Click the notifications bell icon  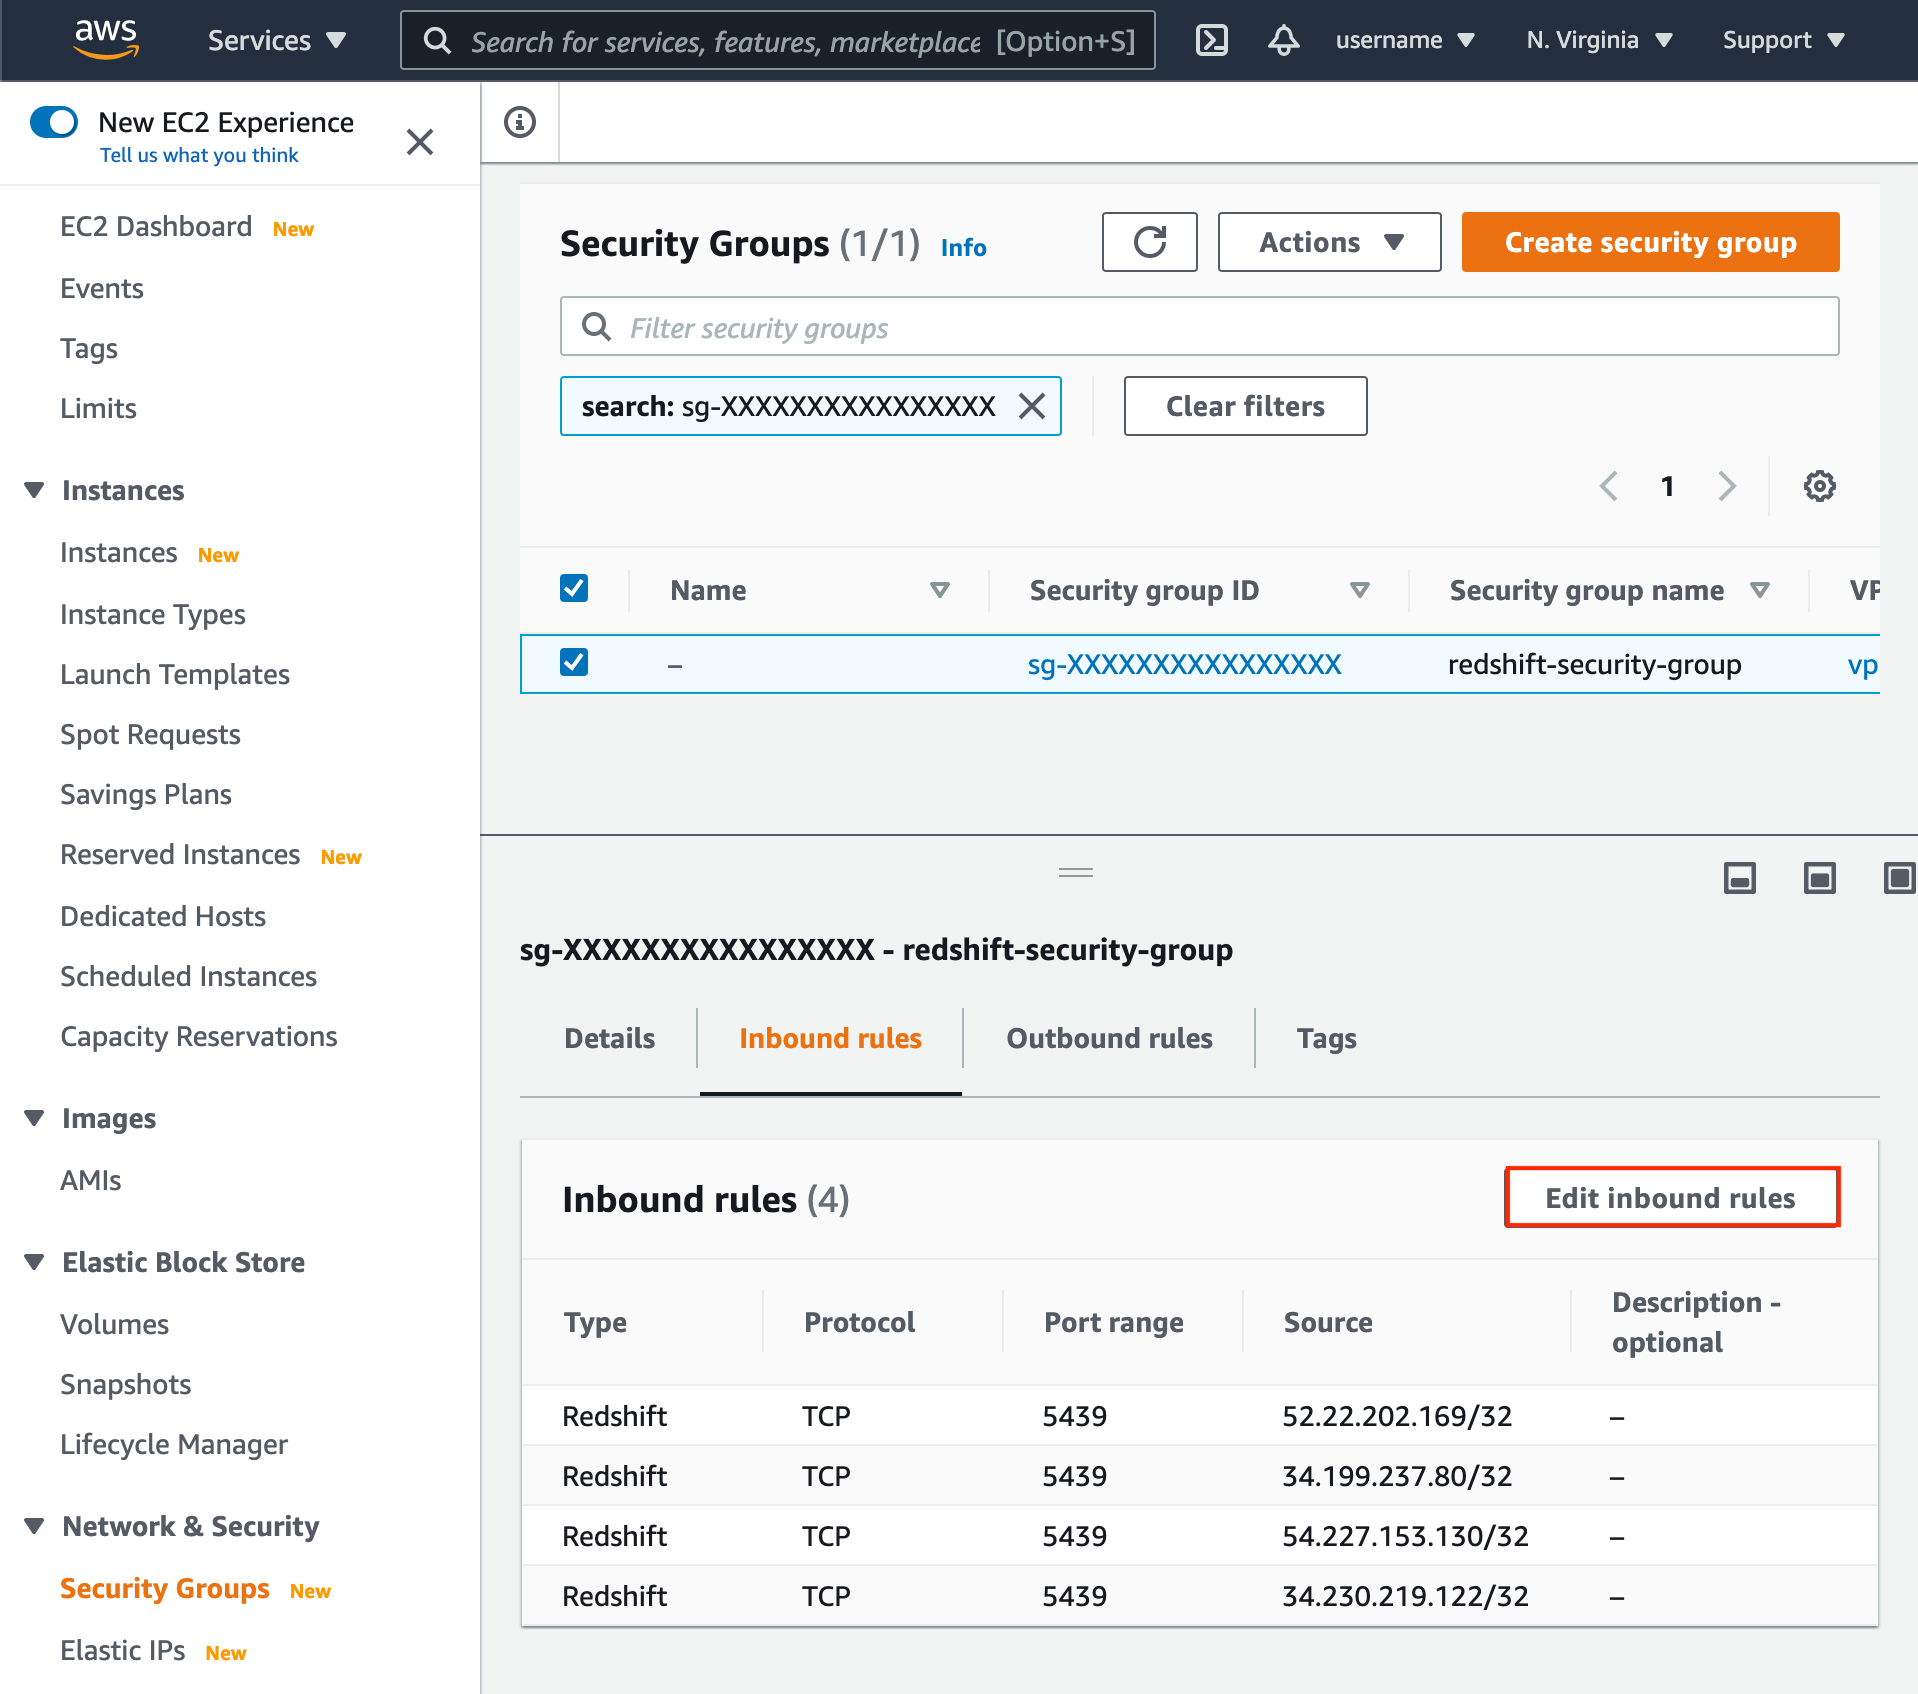coord(1283,40)
